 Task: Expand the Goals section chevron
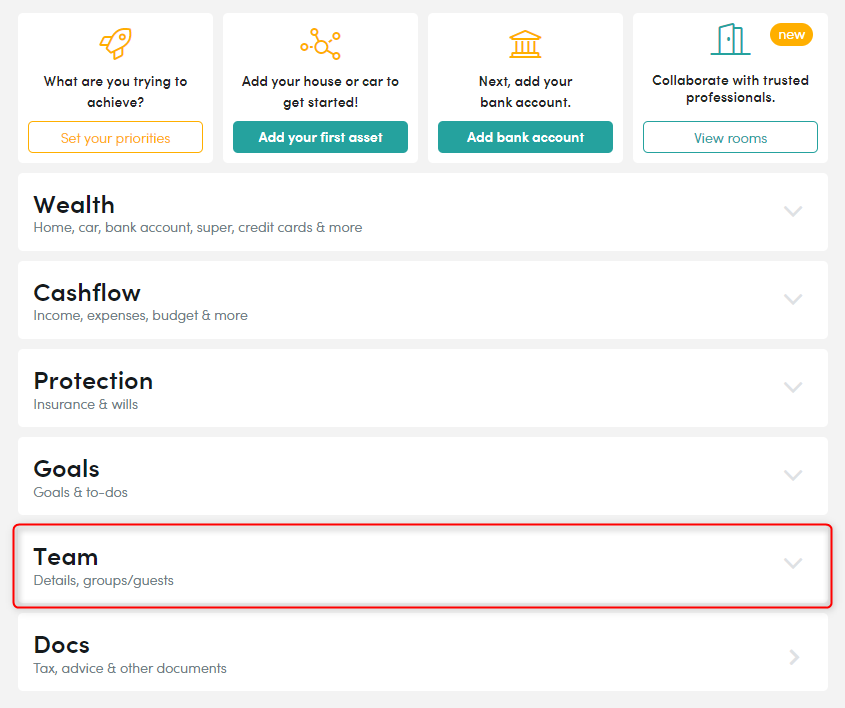pyautogui.click(x=793, y=475)
